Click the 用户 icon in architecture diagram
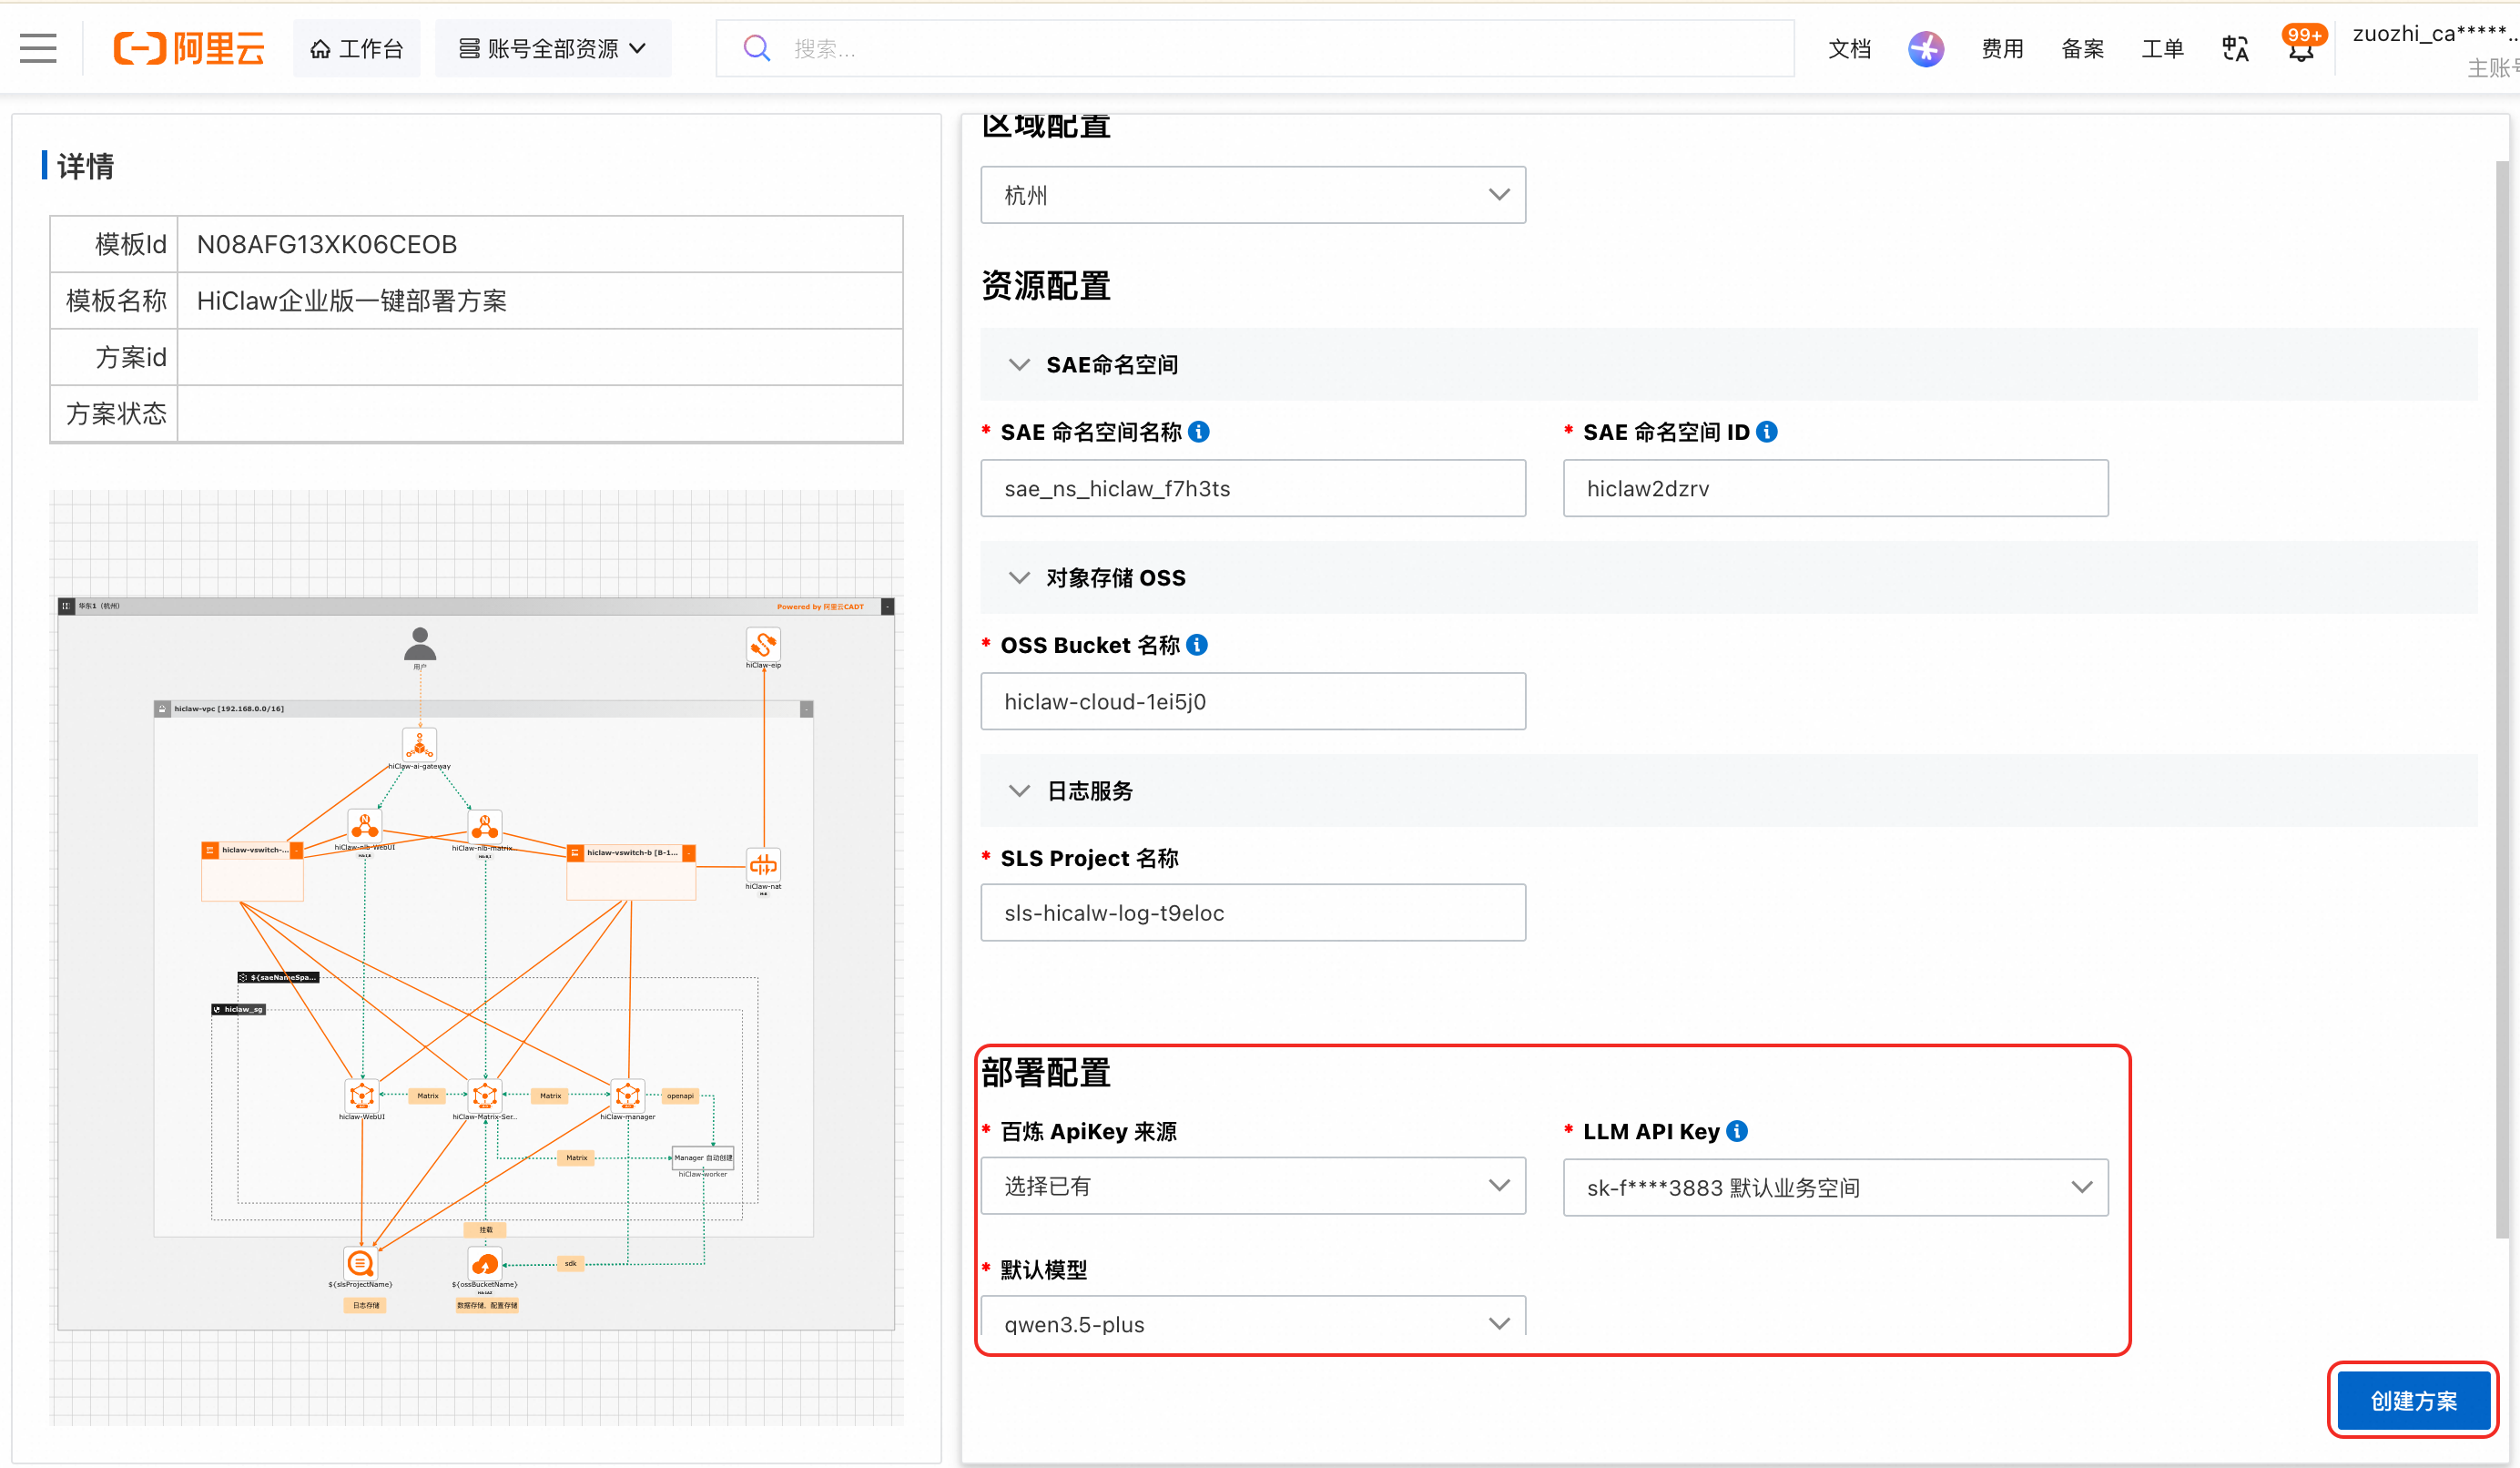2520x1468 pixels. 420,644
